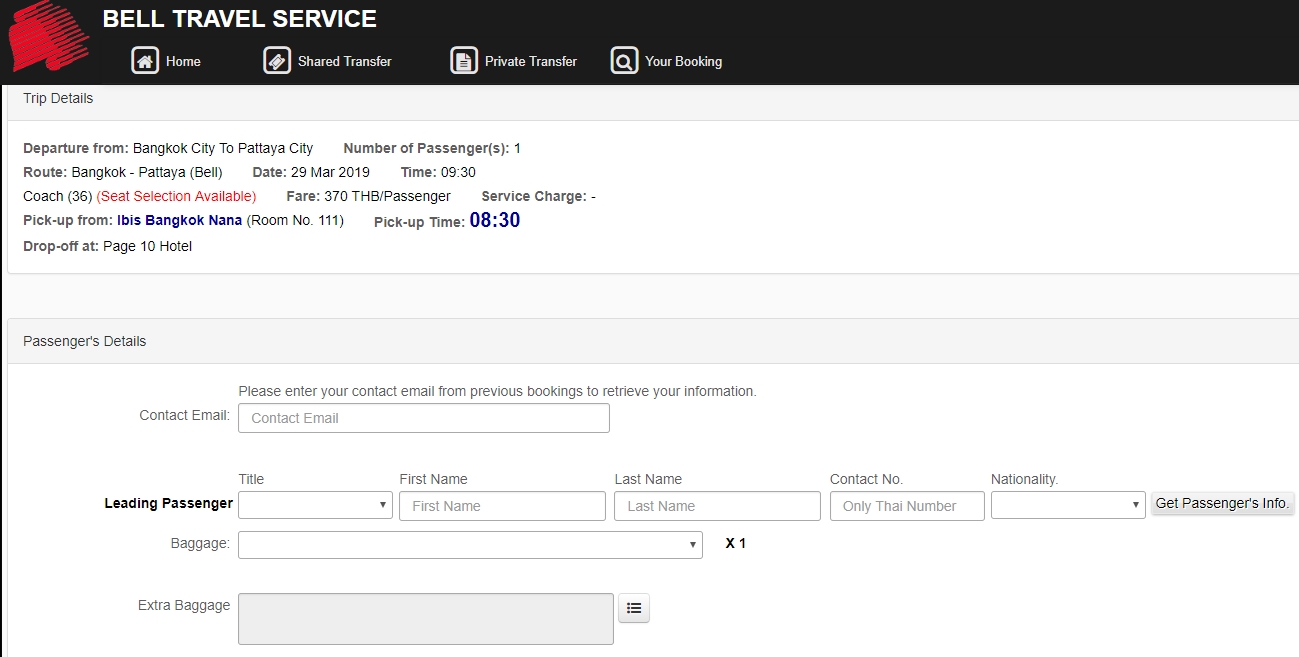The height and width of the screenshot is (657, 1299).
Task: Click the Your Booking magnifier icon
Action: tap(624, 61)
